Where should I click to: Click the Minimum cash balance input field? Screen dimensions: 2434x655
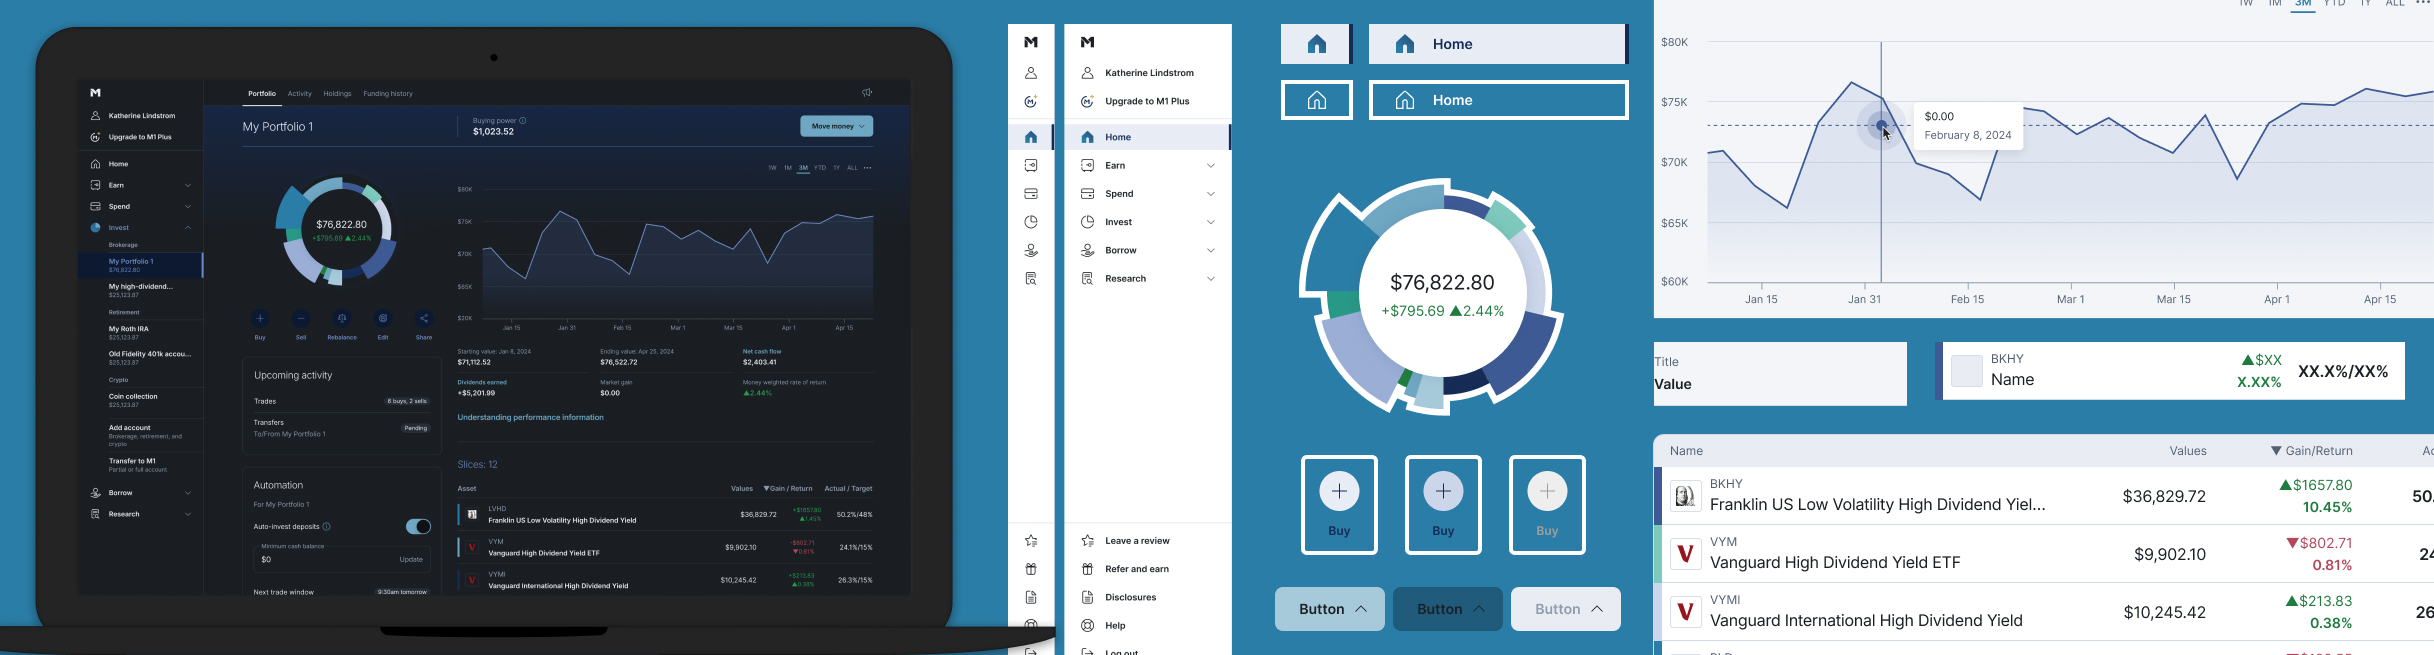[342, 557]
